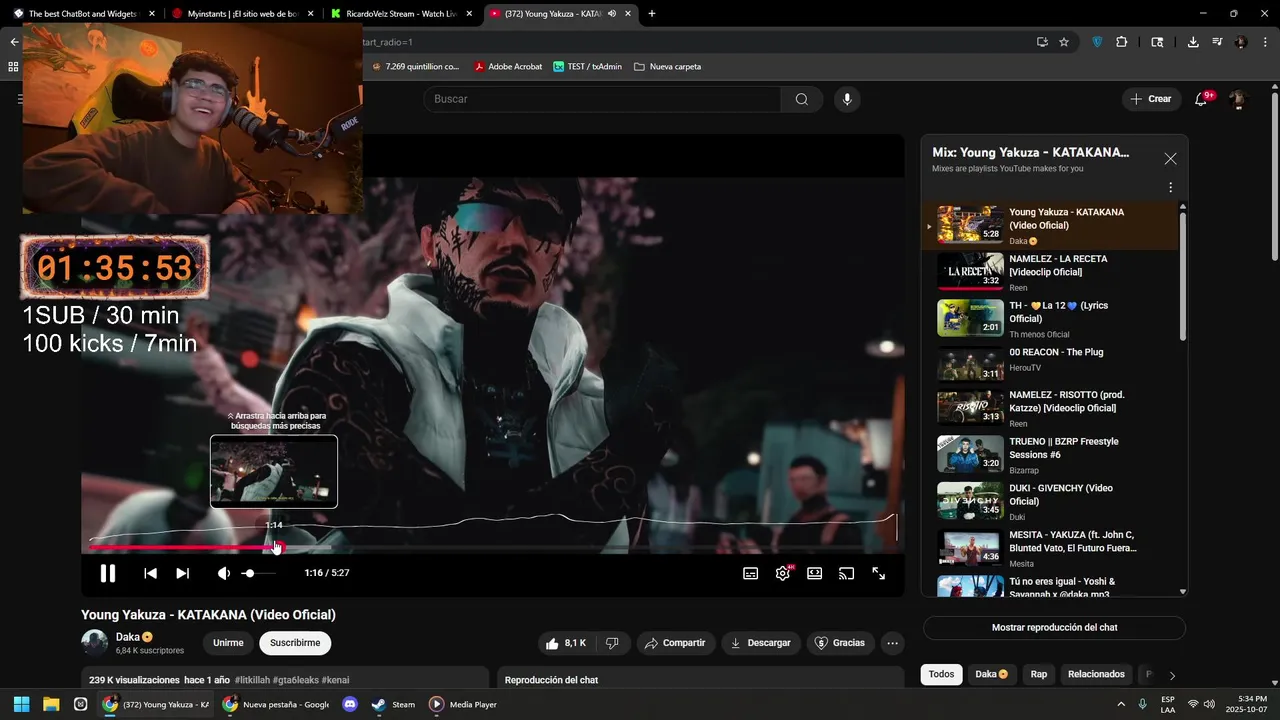Open Daka channel avatar
The height and width of the screenshot is (720, 1280).
click(x=95, y=643)
